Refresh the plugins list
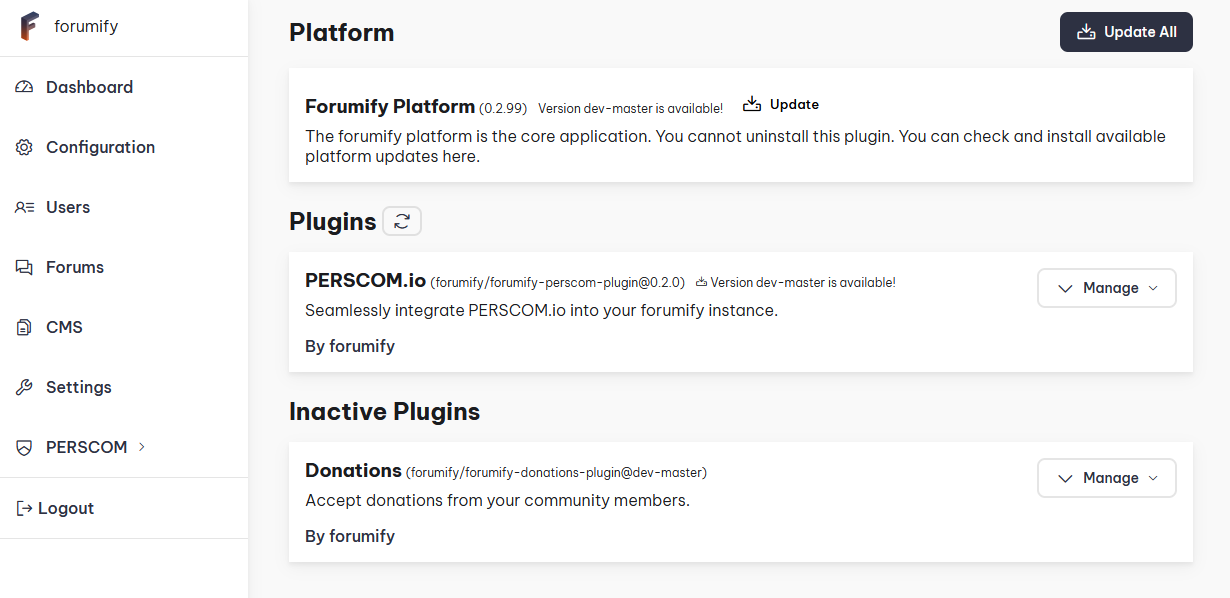This screenshot has height=598, width=1230. click(402, 221)
